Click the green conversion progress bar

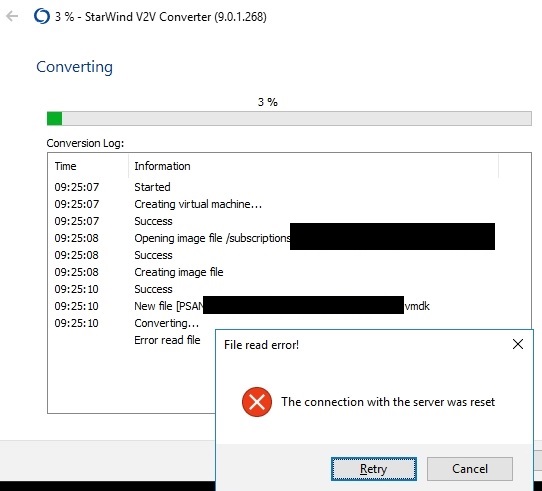tap(289, 119)
